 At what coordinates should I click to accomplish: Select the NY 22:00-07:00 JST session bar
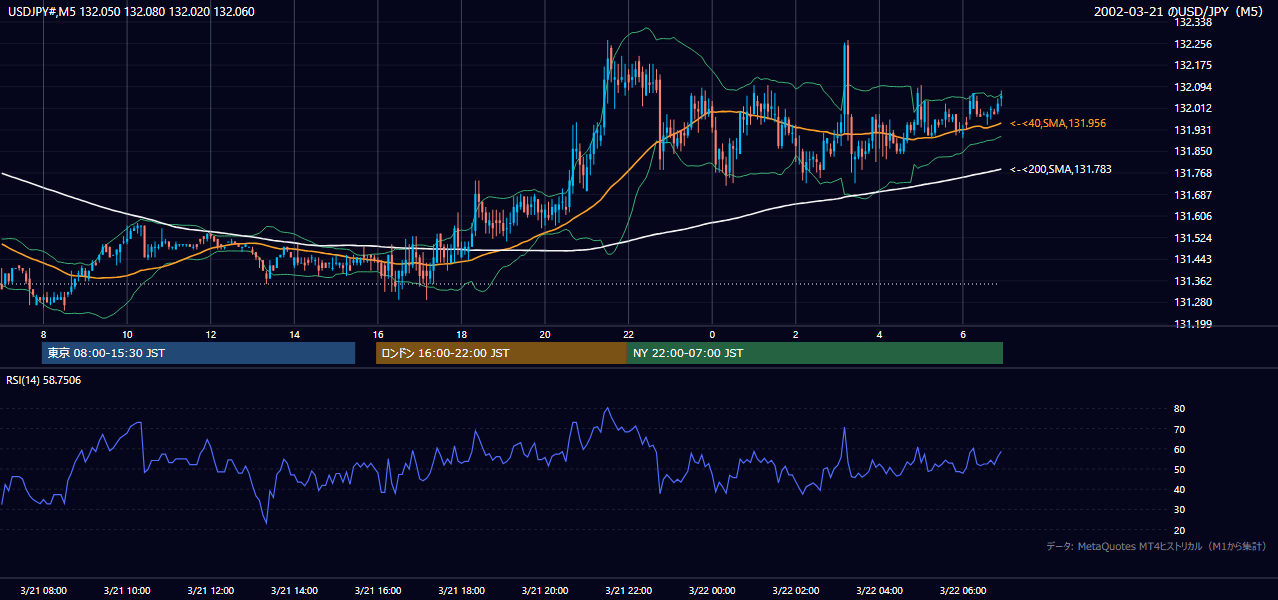click(x=815, y=353)
